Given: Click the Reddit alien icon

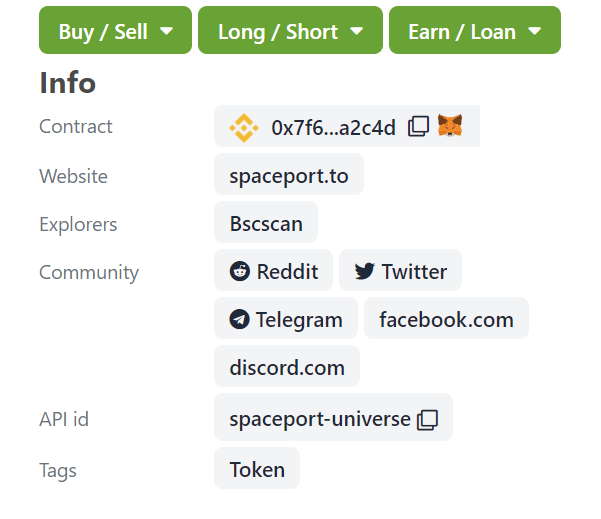Looking at the screenshot, I should click(240, 271).
